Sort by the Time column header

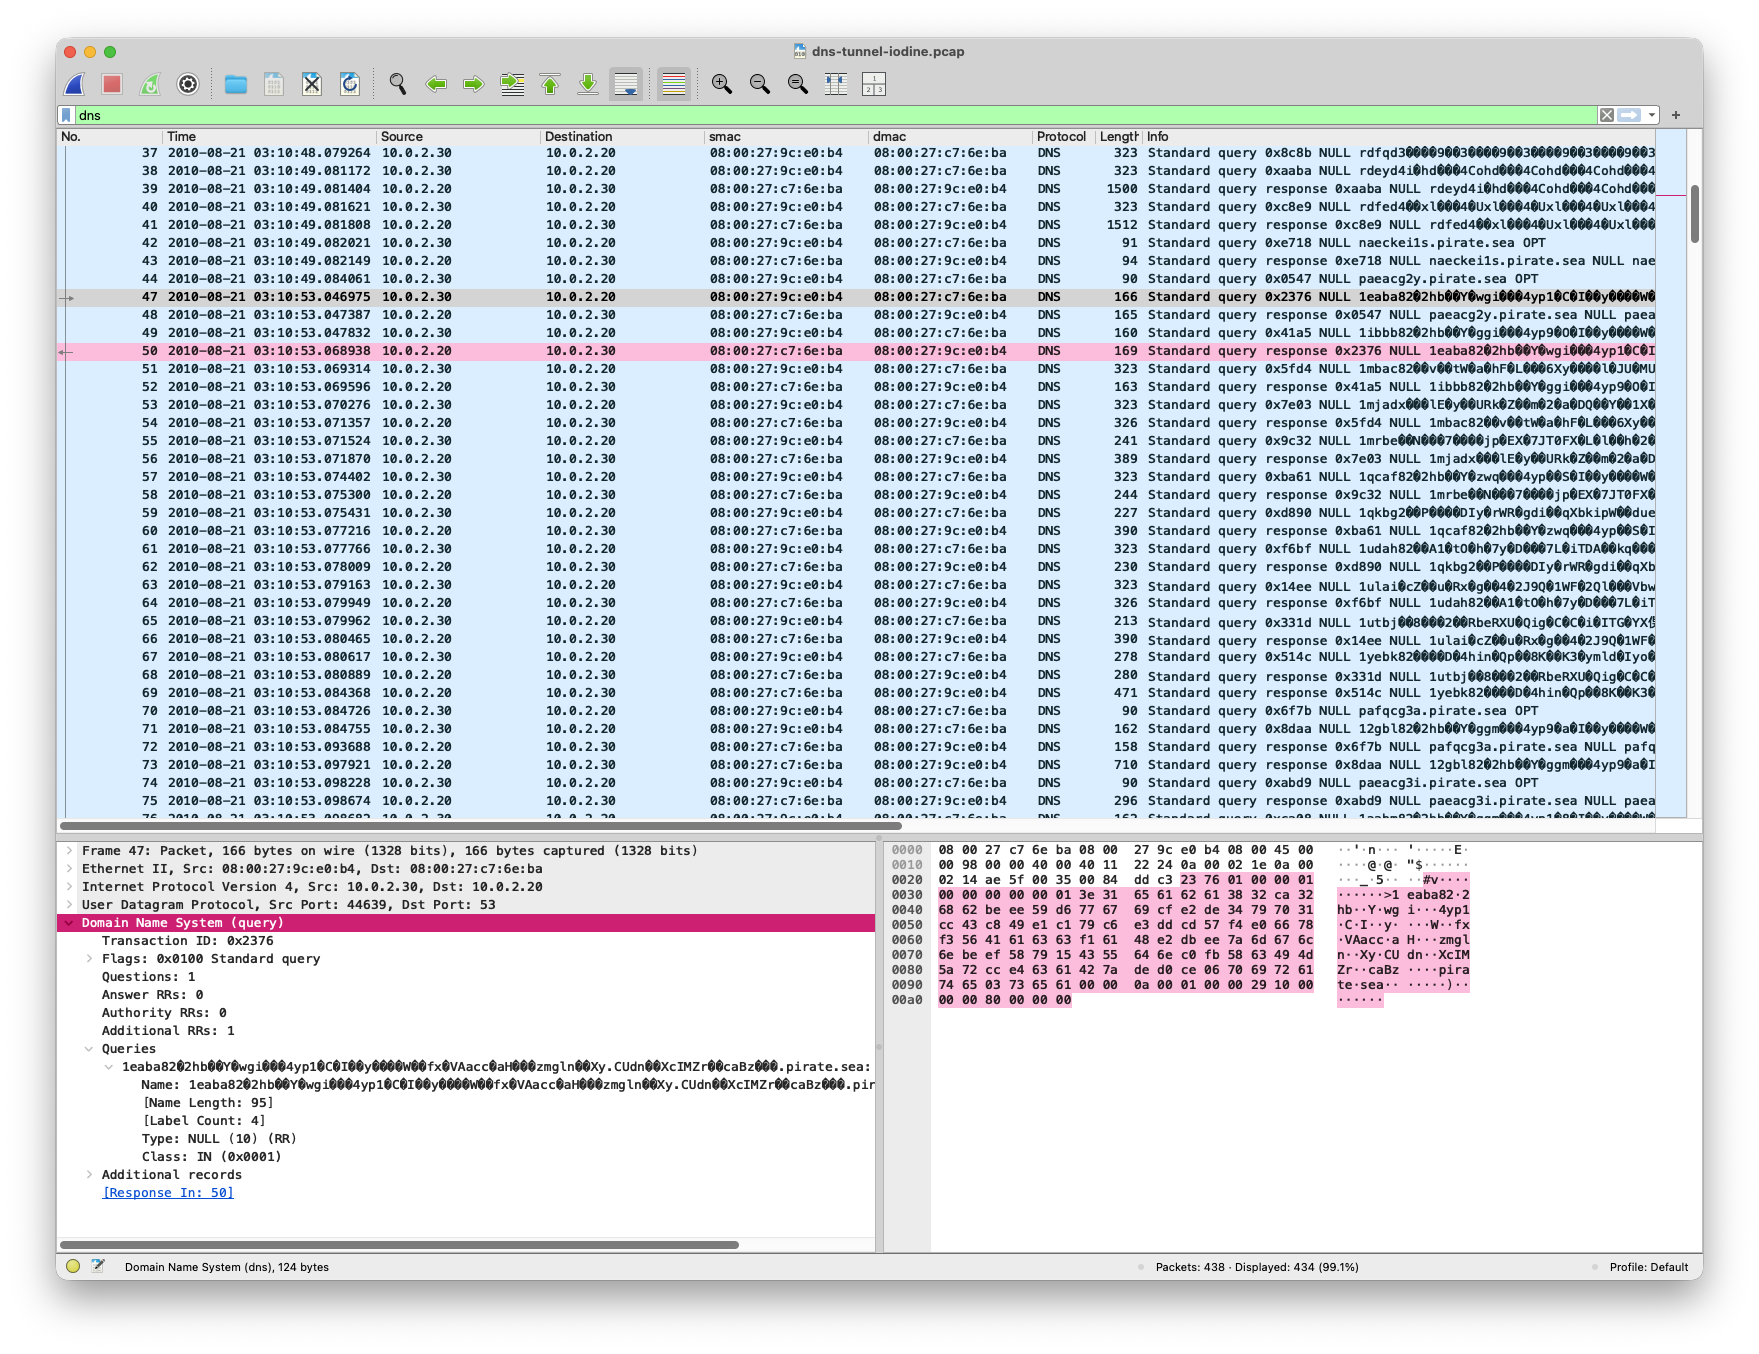coord(269,137)
